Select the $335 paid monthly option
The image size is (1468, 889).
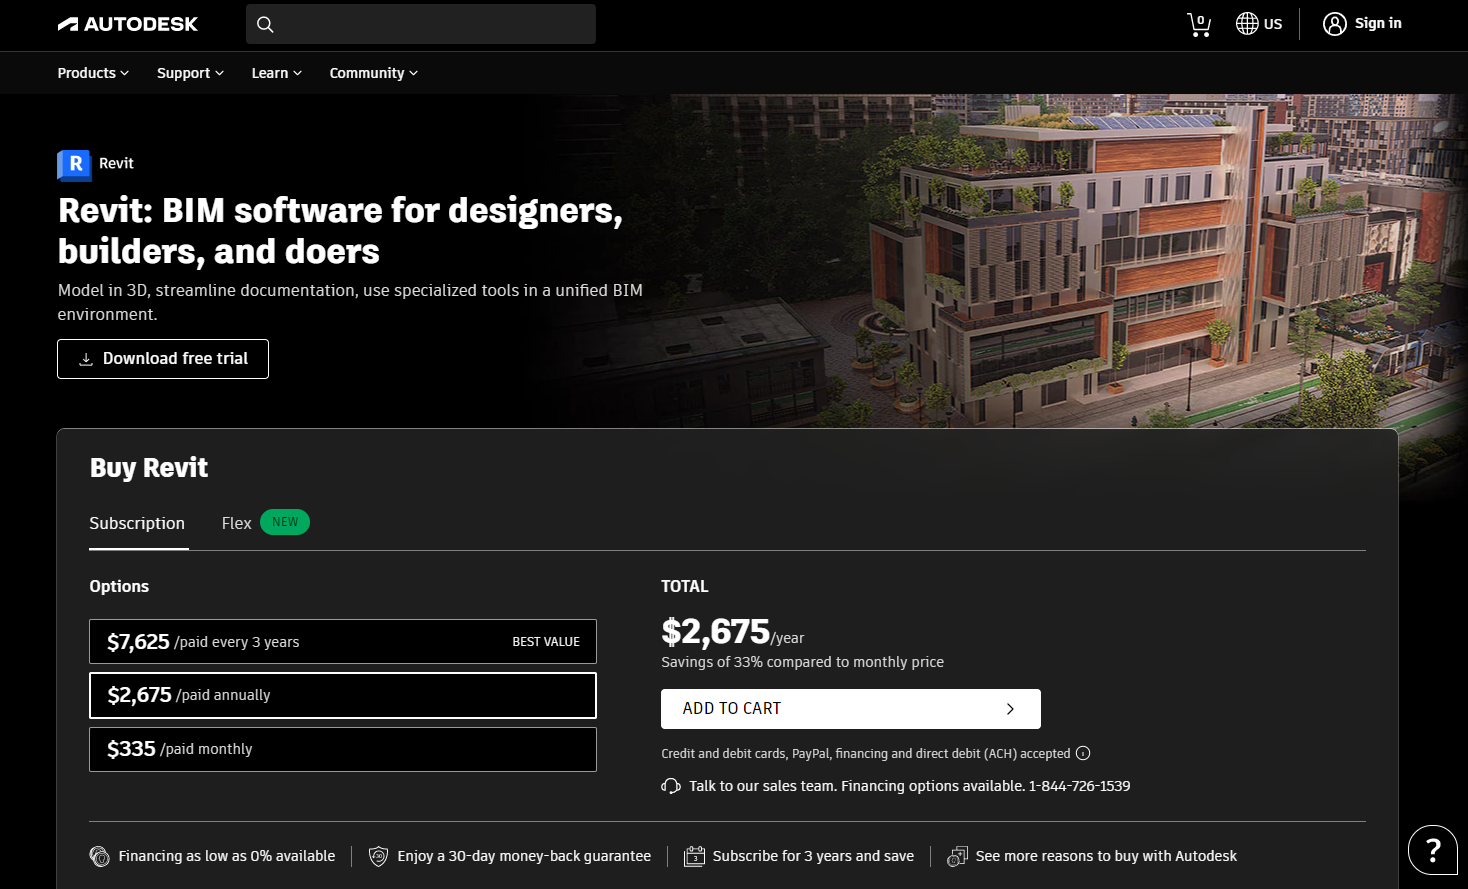click(x=343, y=749)
